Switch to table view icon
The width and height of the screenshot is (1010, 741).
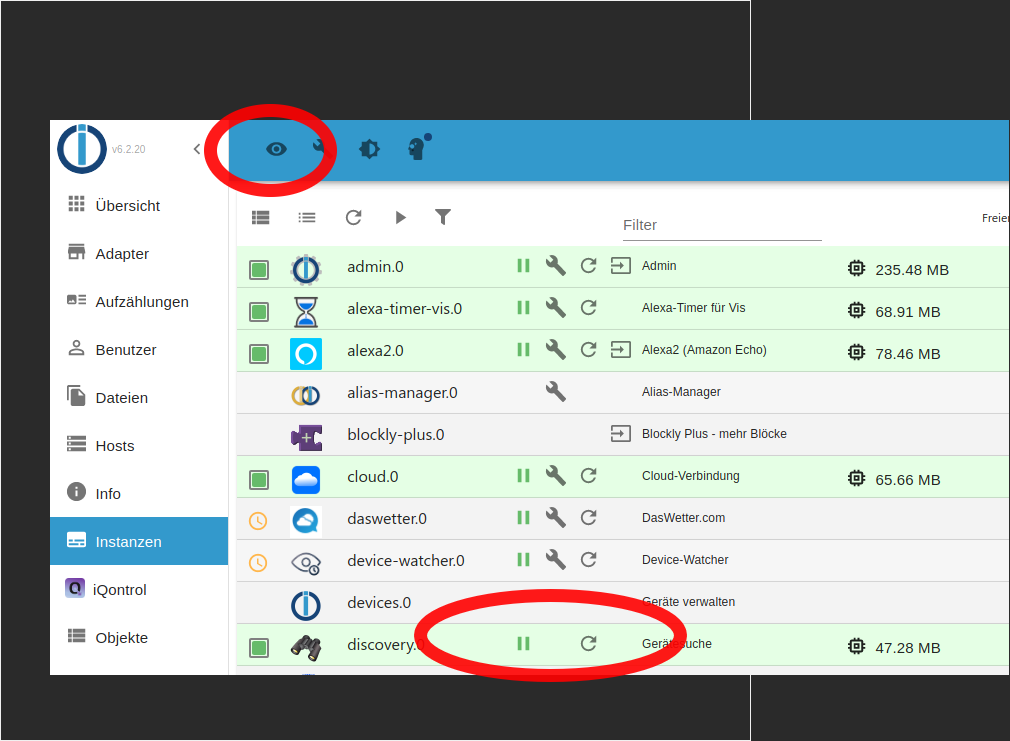(260, 218)
